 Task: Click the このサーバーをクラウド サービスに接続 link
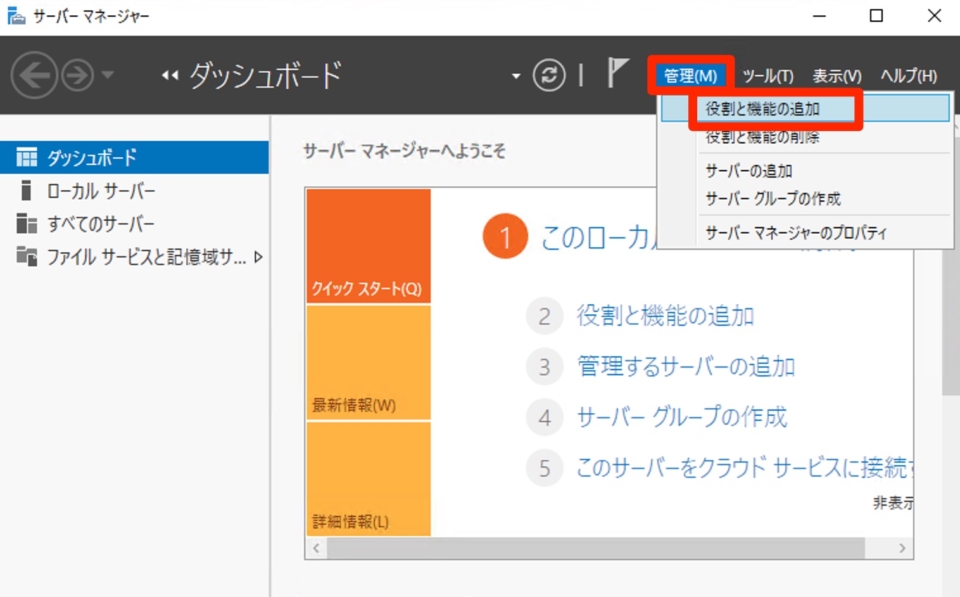pos(744,468)
